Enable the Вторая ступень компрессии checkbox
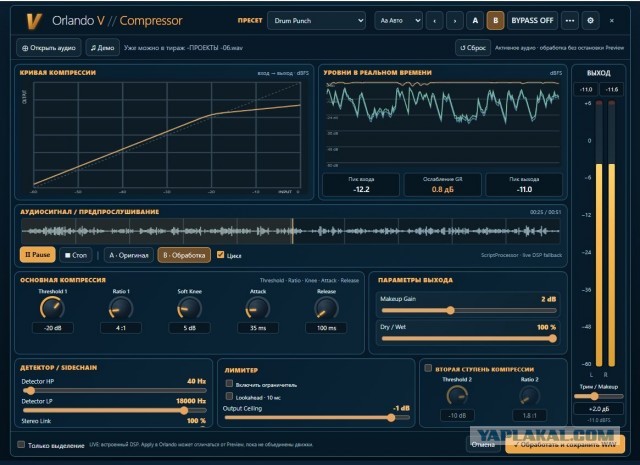The image size is (640, 465). click(x=428, y=368)
